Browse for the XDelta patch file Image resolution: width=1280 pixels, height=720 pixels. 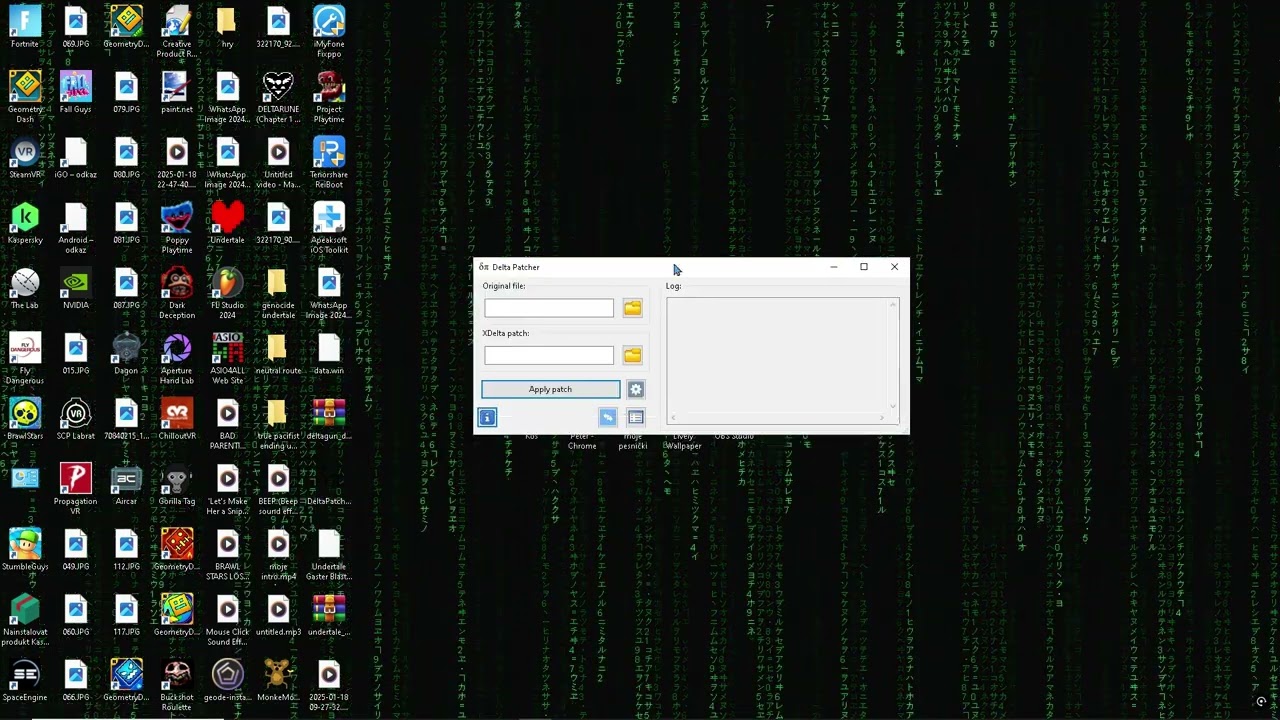[632, 355]
